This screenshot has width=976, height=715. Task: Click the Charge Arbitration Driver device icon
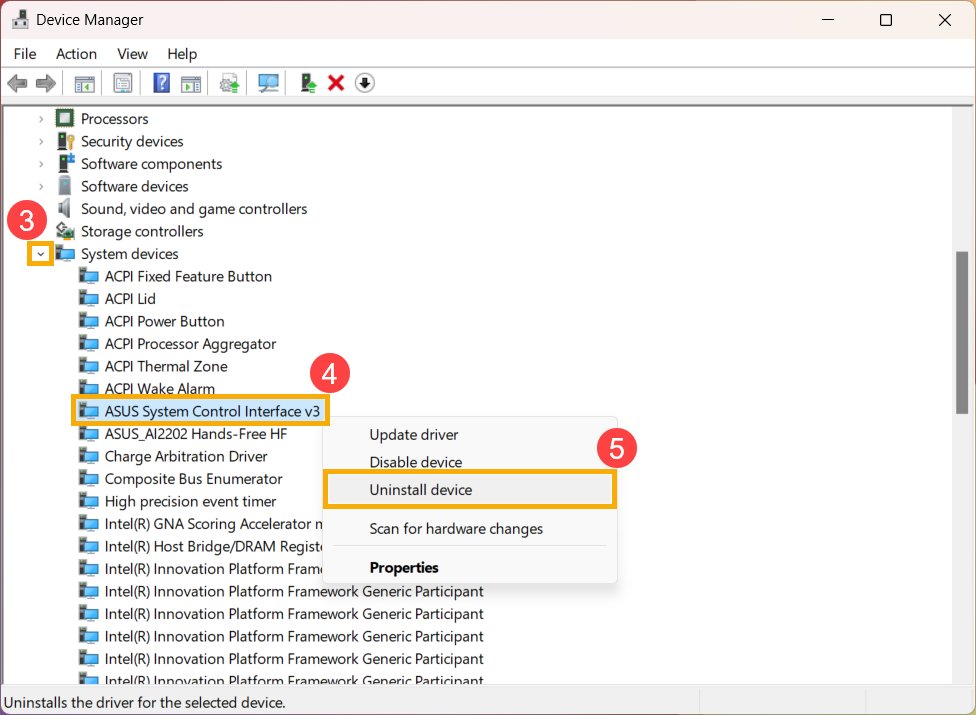(x=88, y=456)
